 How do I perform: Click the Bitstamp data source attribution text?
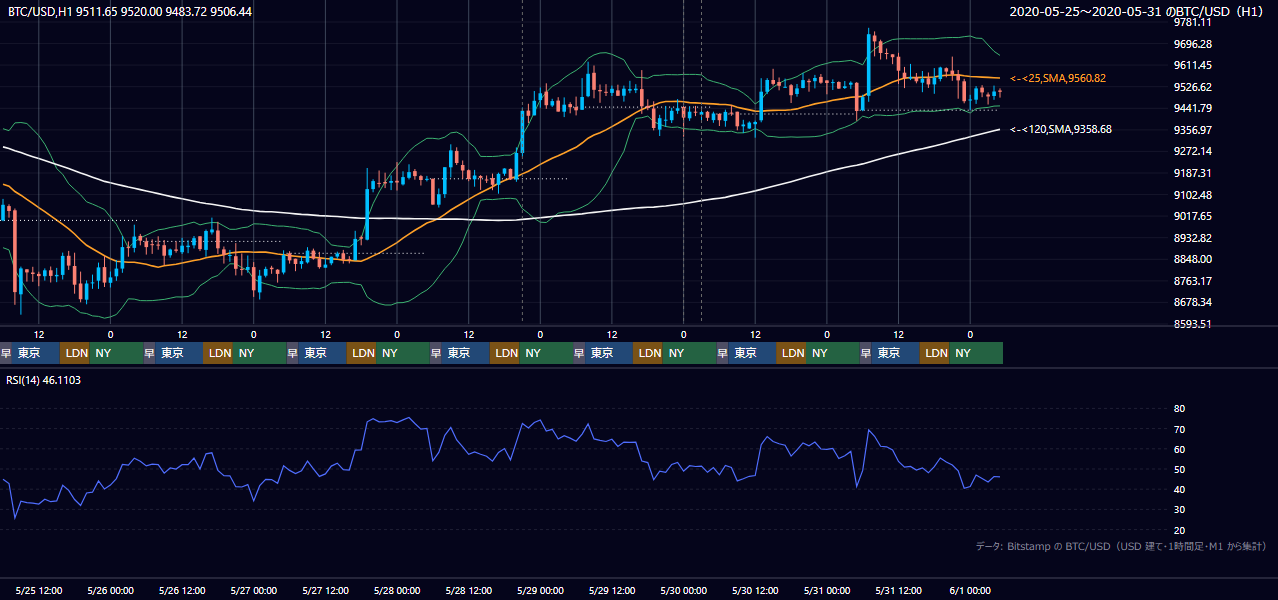[1121, 547]
